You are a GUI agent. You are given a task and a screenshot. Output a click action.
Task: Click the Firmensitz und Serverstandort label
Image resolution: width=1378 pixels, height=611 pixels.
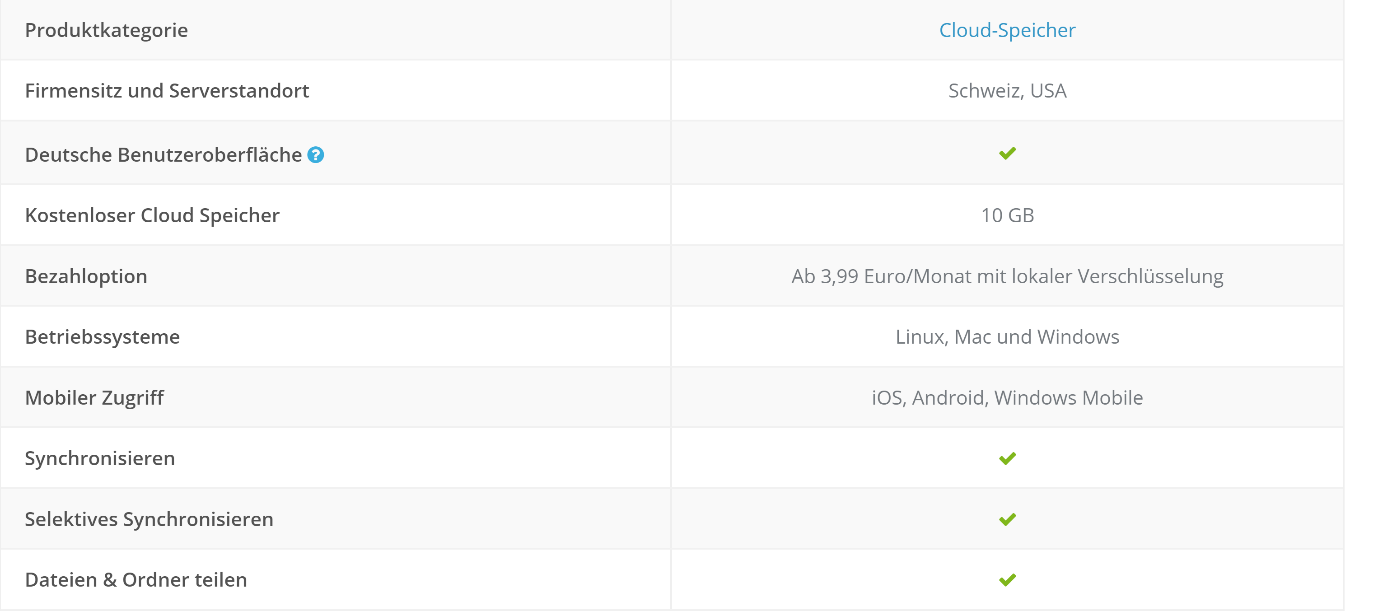click(167, 91)
